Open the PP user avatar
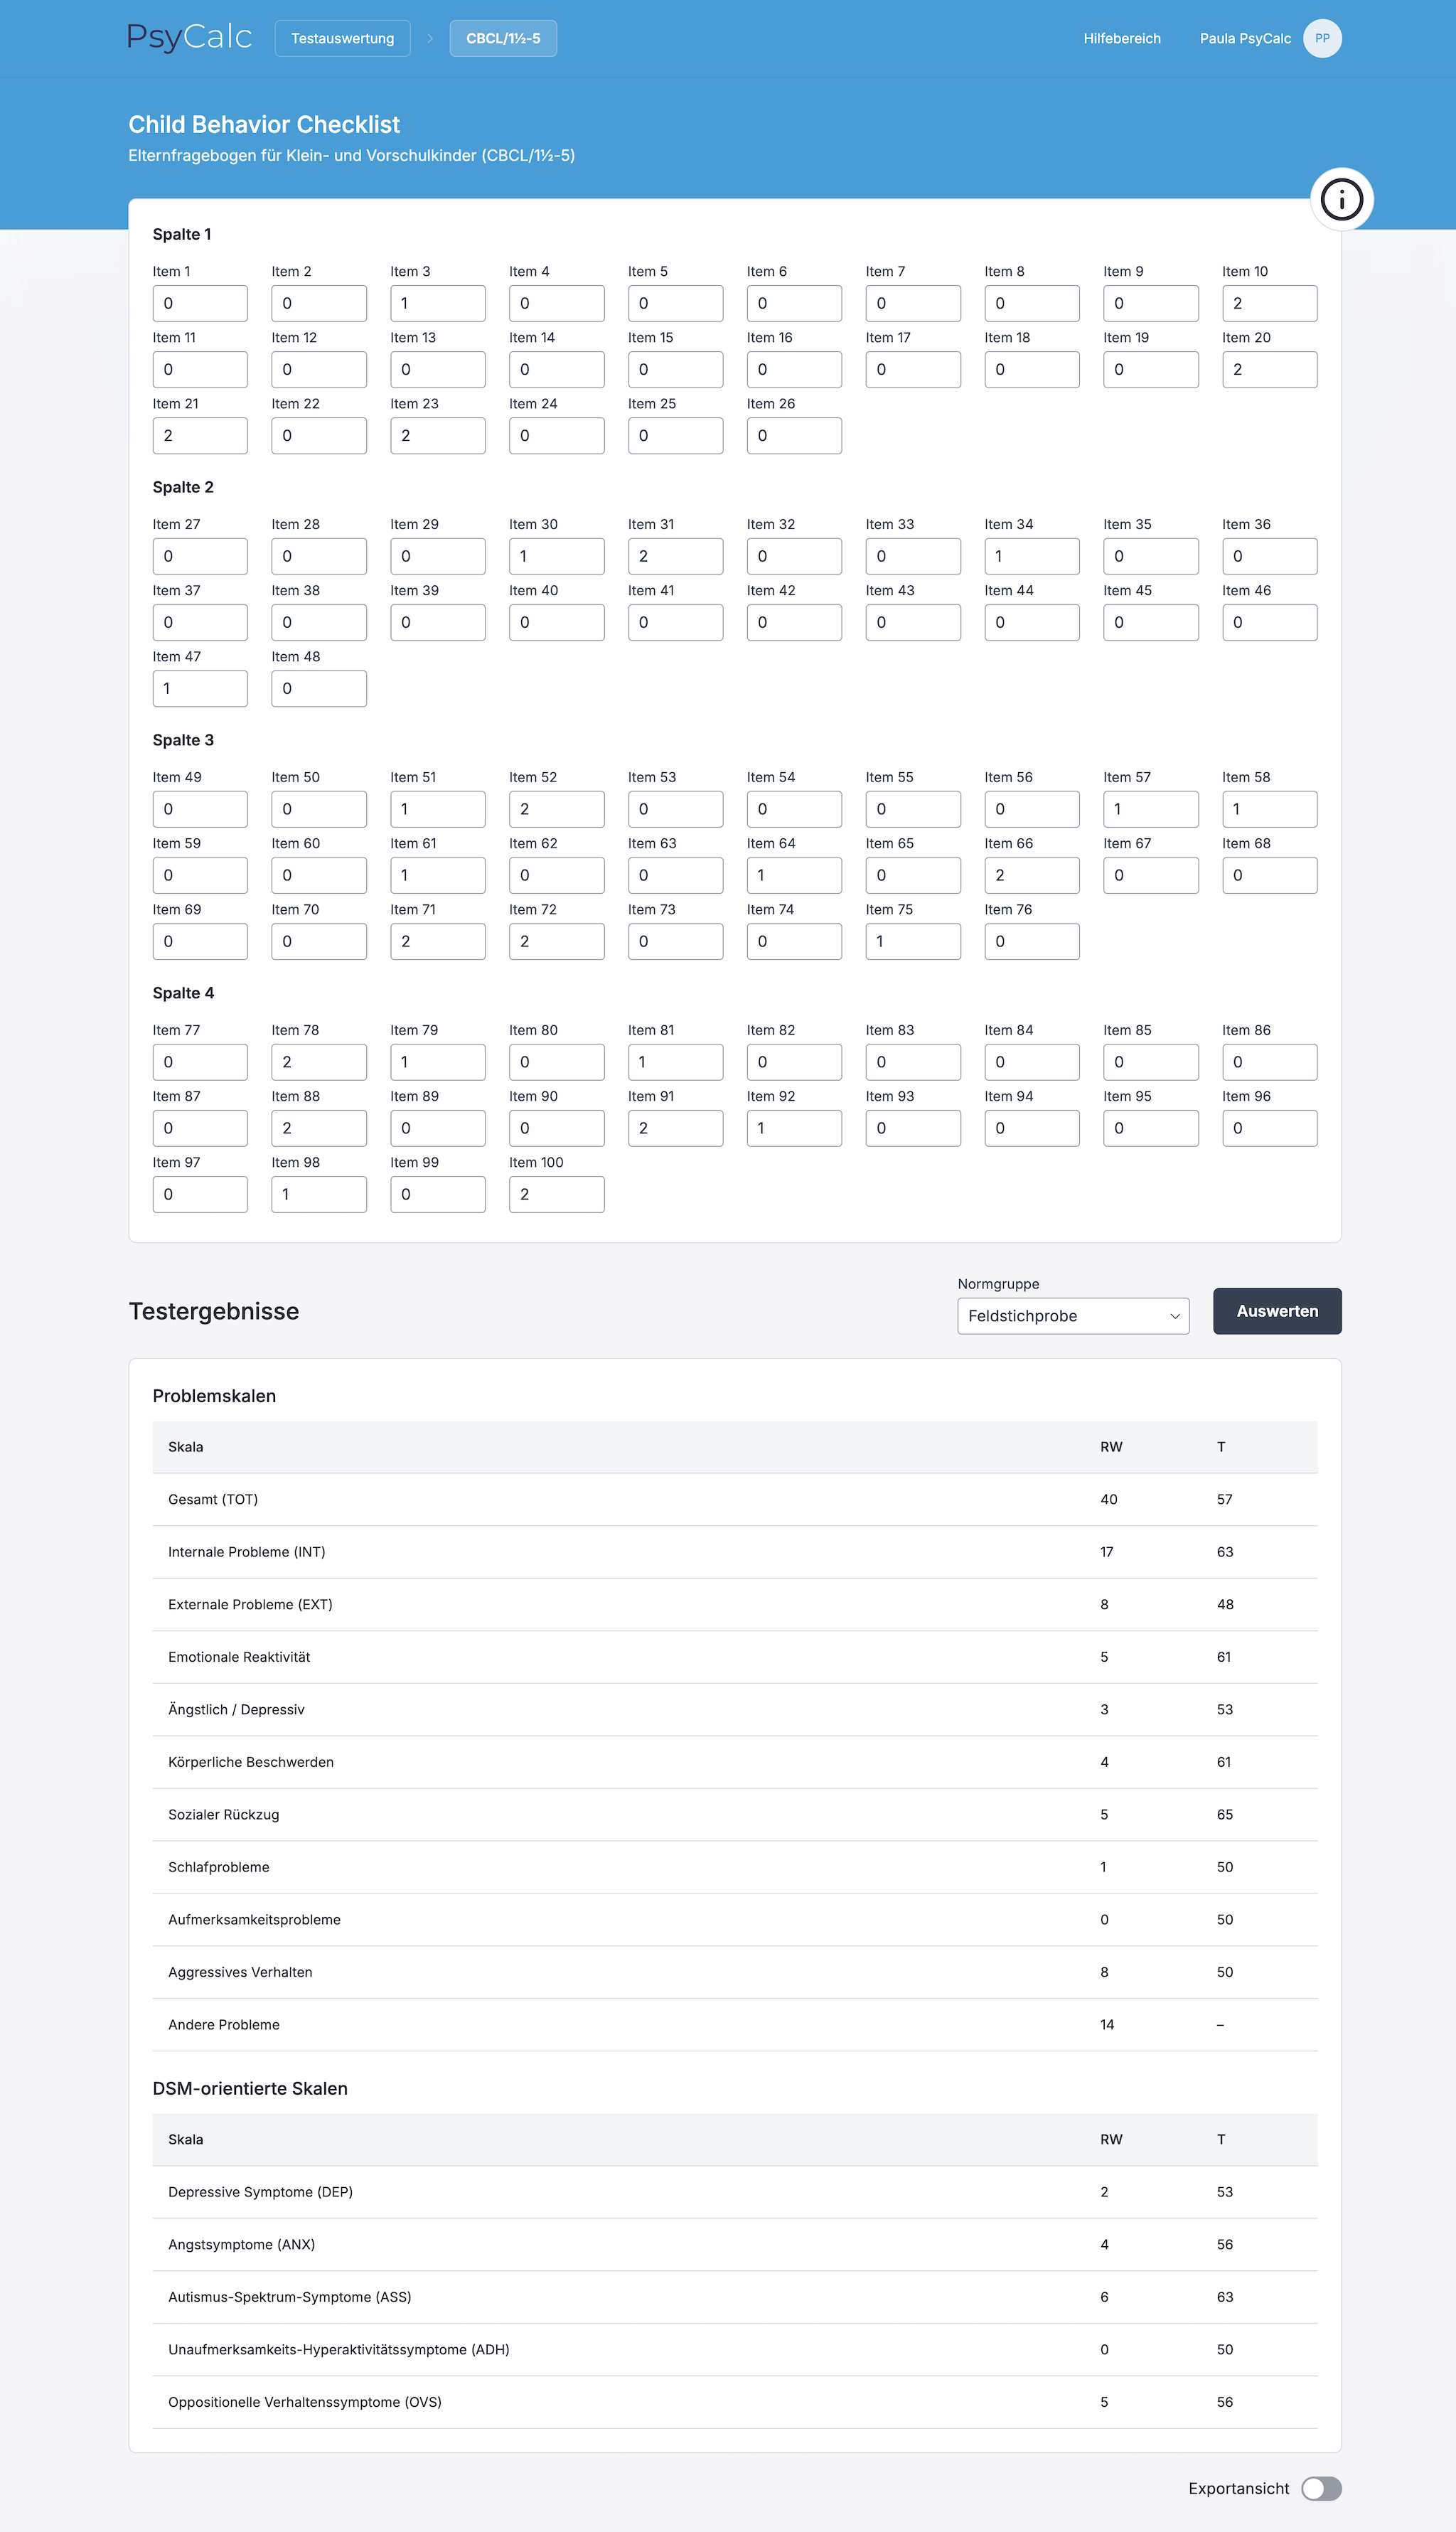 [1322, 39]
